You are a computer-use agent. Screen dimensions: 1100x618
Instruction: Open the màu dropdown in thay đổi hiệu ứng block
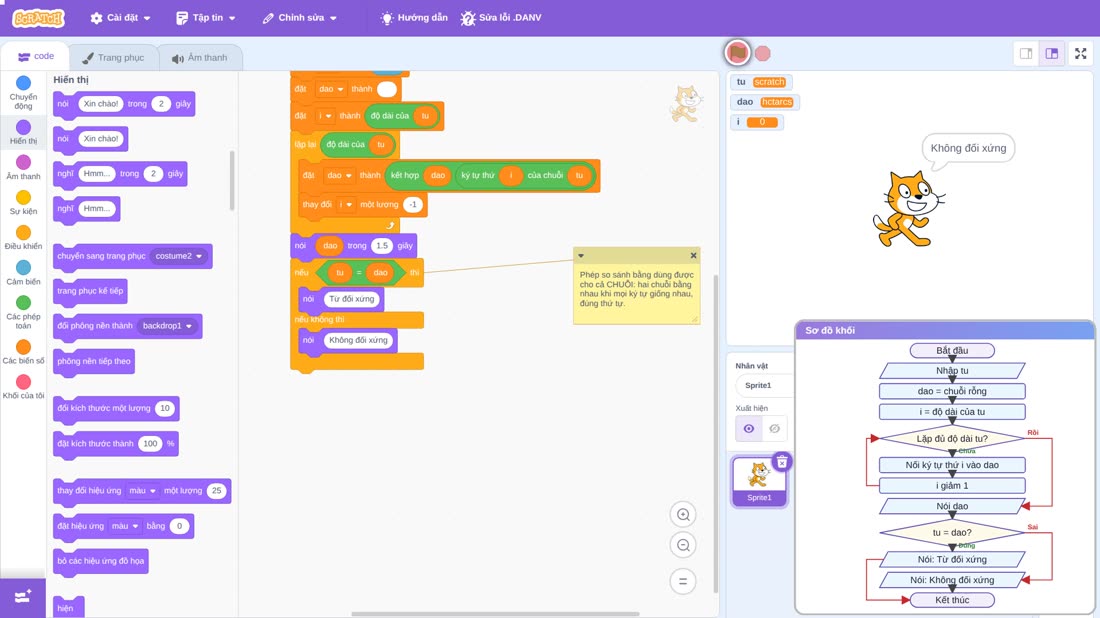142,490
